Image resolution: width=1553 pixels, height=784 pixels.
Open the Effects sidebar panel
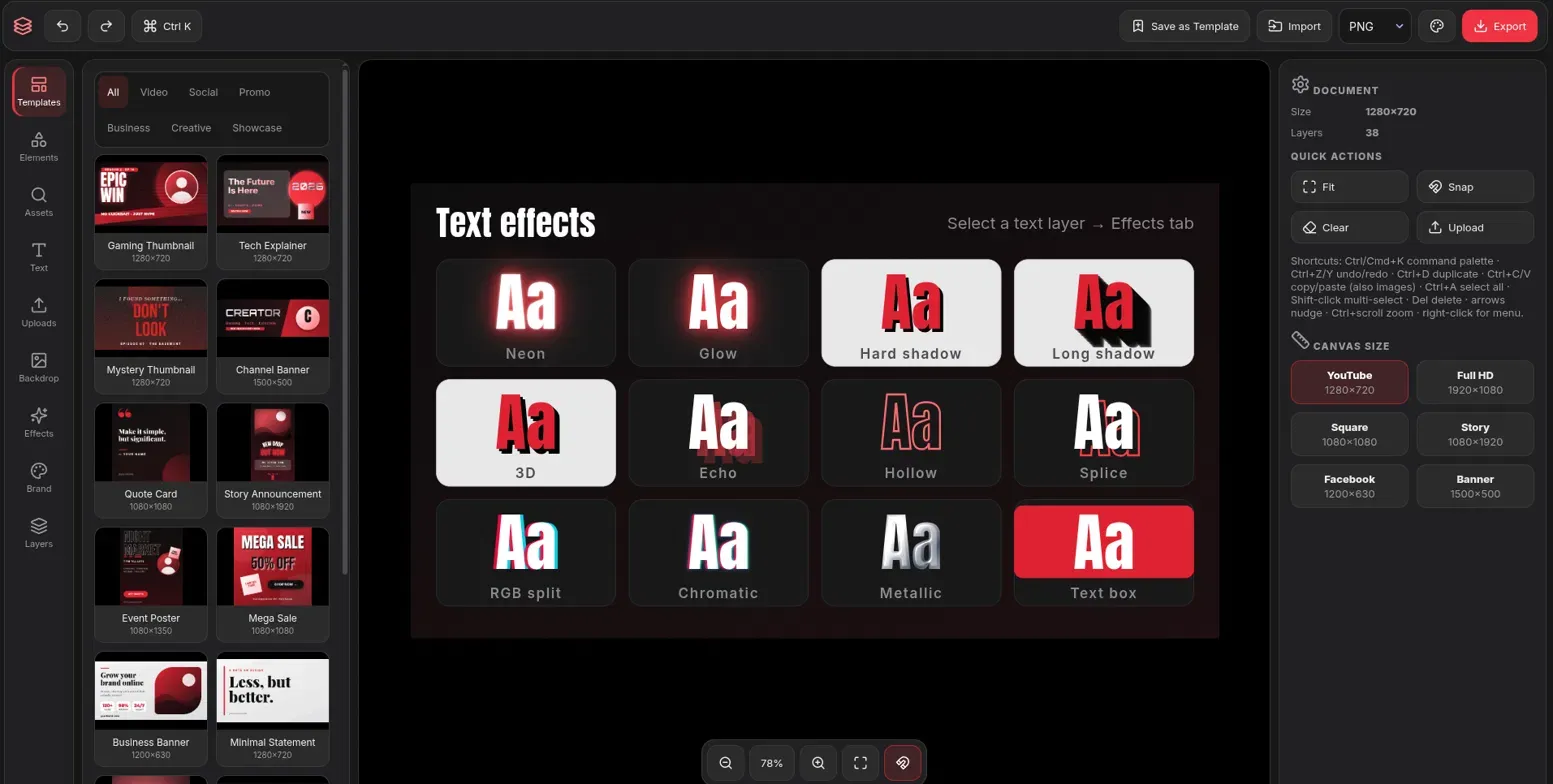coord(39,423)
